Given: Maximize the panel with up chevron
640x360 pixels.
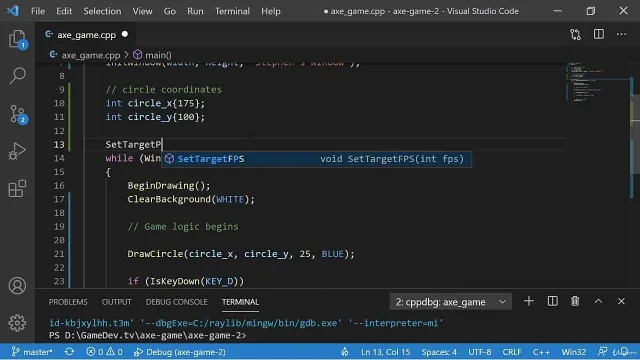Looking at the screenshot, I should pyautogui.click(x=598, y=301).
